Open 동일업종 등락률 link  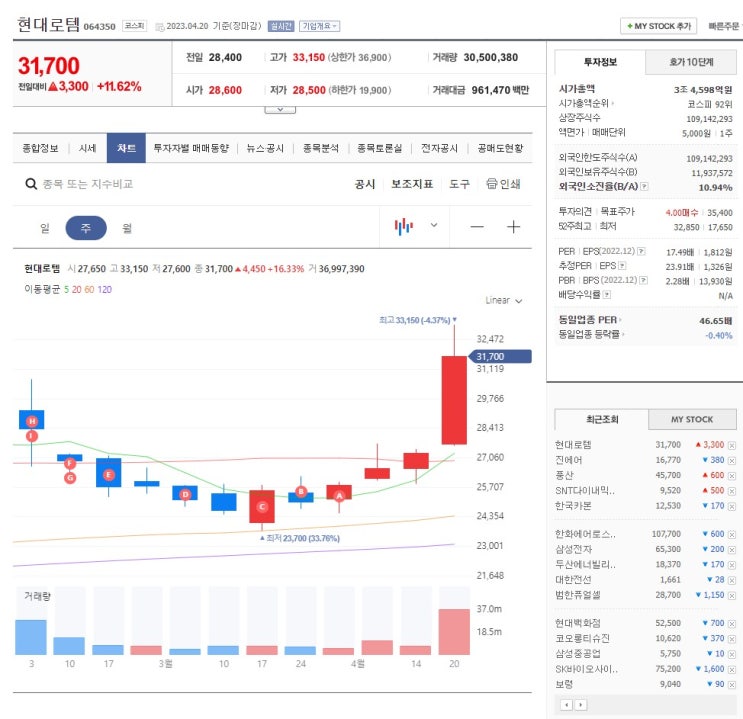(591, 334)
